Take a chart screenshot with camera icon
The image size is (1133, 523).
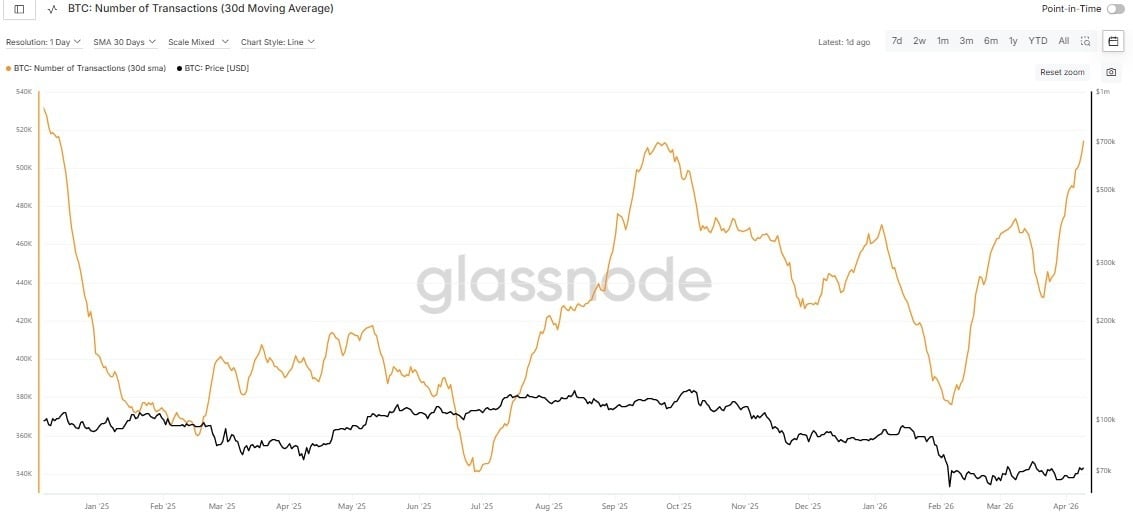click(x=1111, y=72)
